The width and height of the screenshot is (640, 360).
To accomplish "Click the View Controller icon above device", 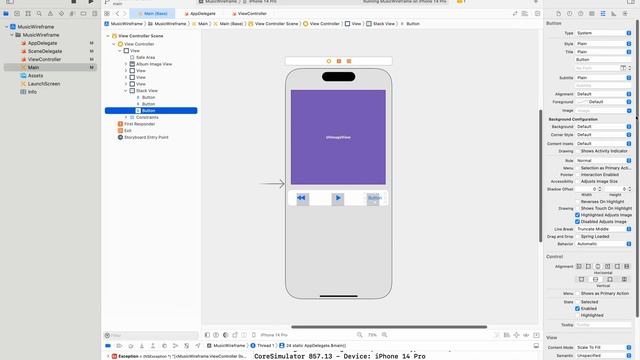I will [329, 61].
